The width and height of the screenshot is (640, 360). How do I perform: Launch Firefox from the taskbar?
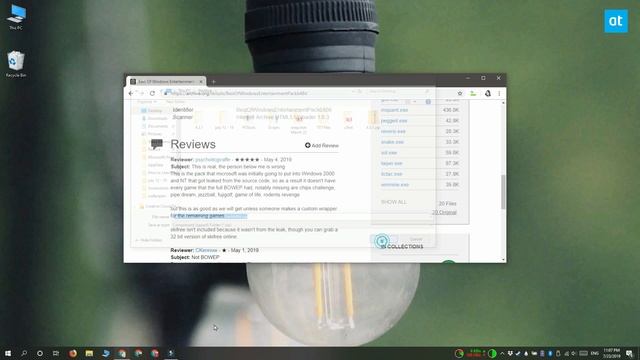(x=73, y=353)
